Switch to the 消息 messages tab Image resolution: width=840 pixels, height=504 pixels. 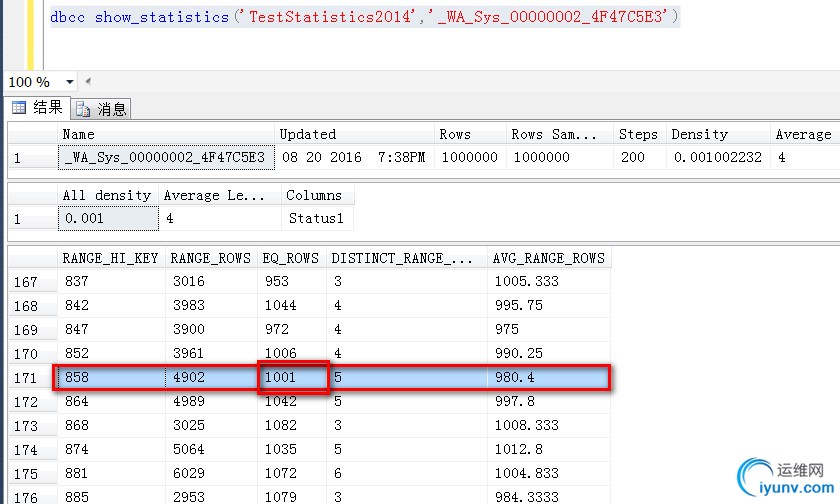click(101, 109)
